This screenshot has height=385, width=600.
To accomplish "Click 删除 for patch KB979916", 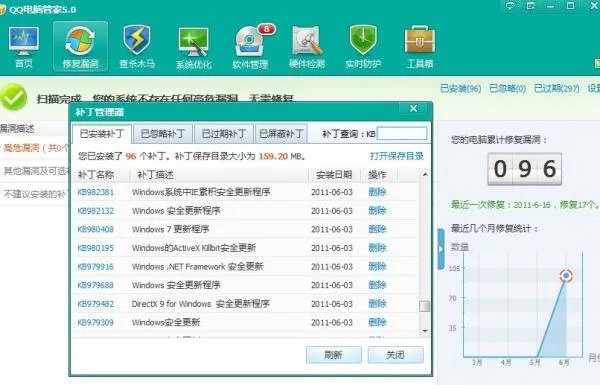I will pyautogui.click(x=377, y=266).
